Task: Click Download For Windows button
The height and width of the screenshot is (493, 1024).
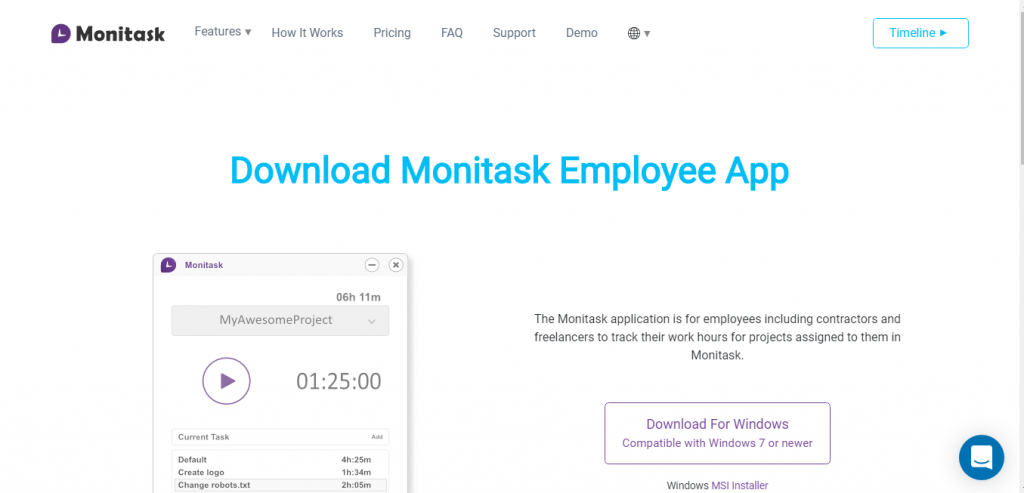Action: [x=717, y=433]
